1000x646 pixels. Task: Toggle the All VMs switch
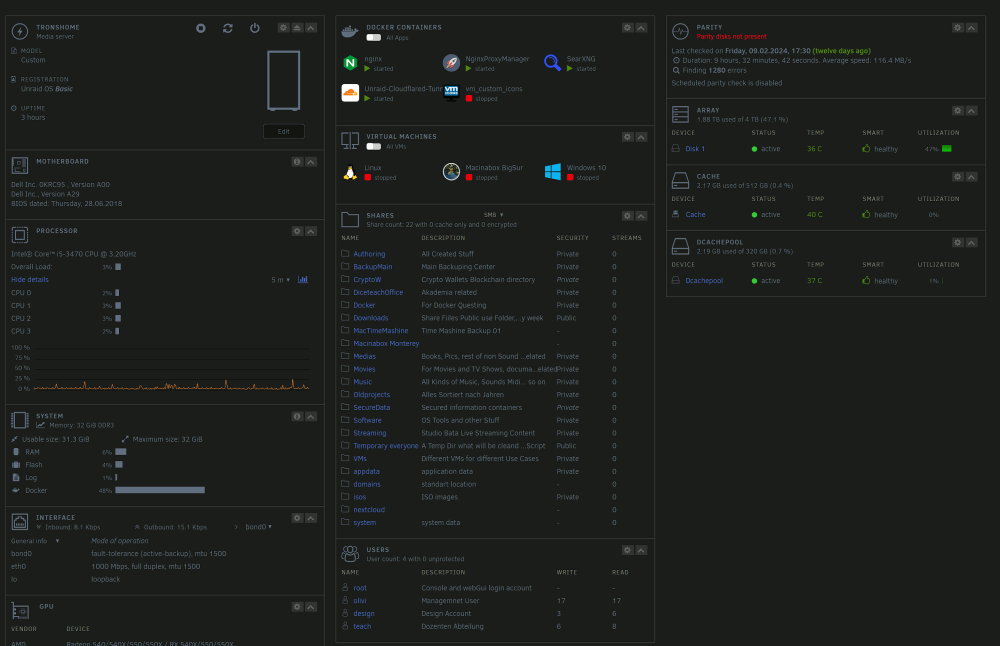pyautogui.click(x=374, y=147)
